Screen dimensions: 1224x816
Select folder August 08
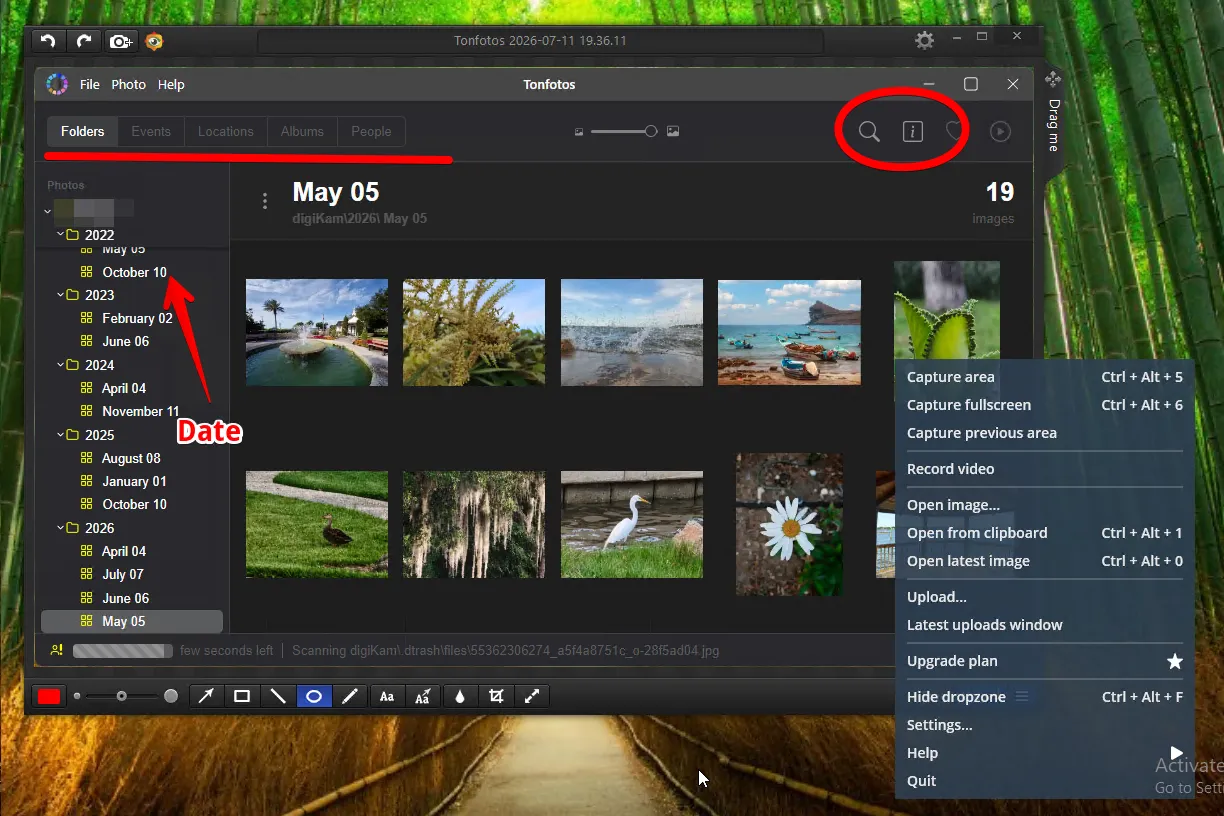point(129,458)
